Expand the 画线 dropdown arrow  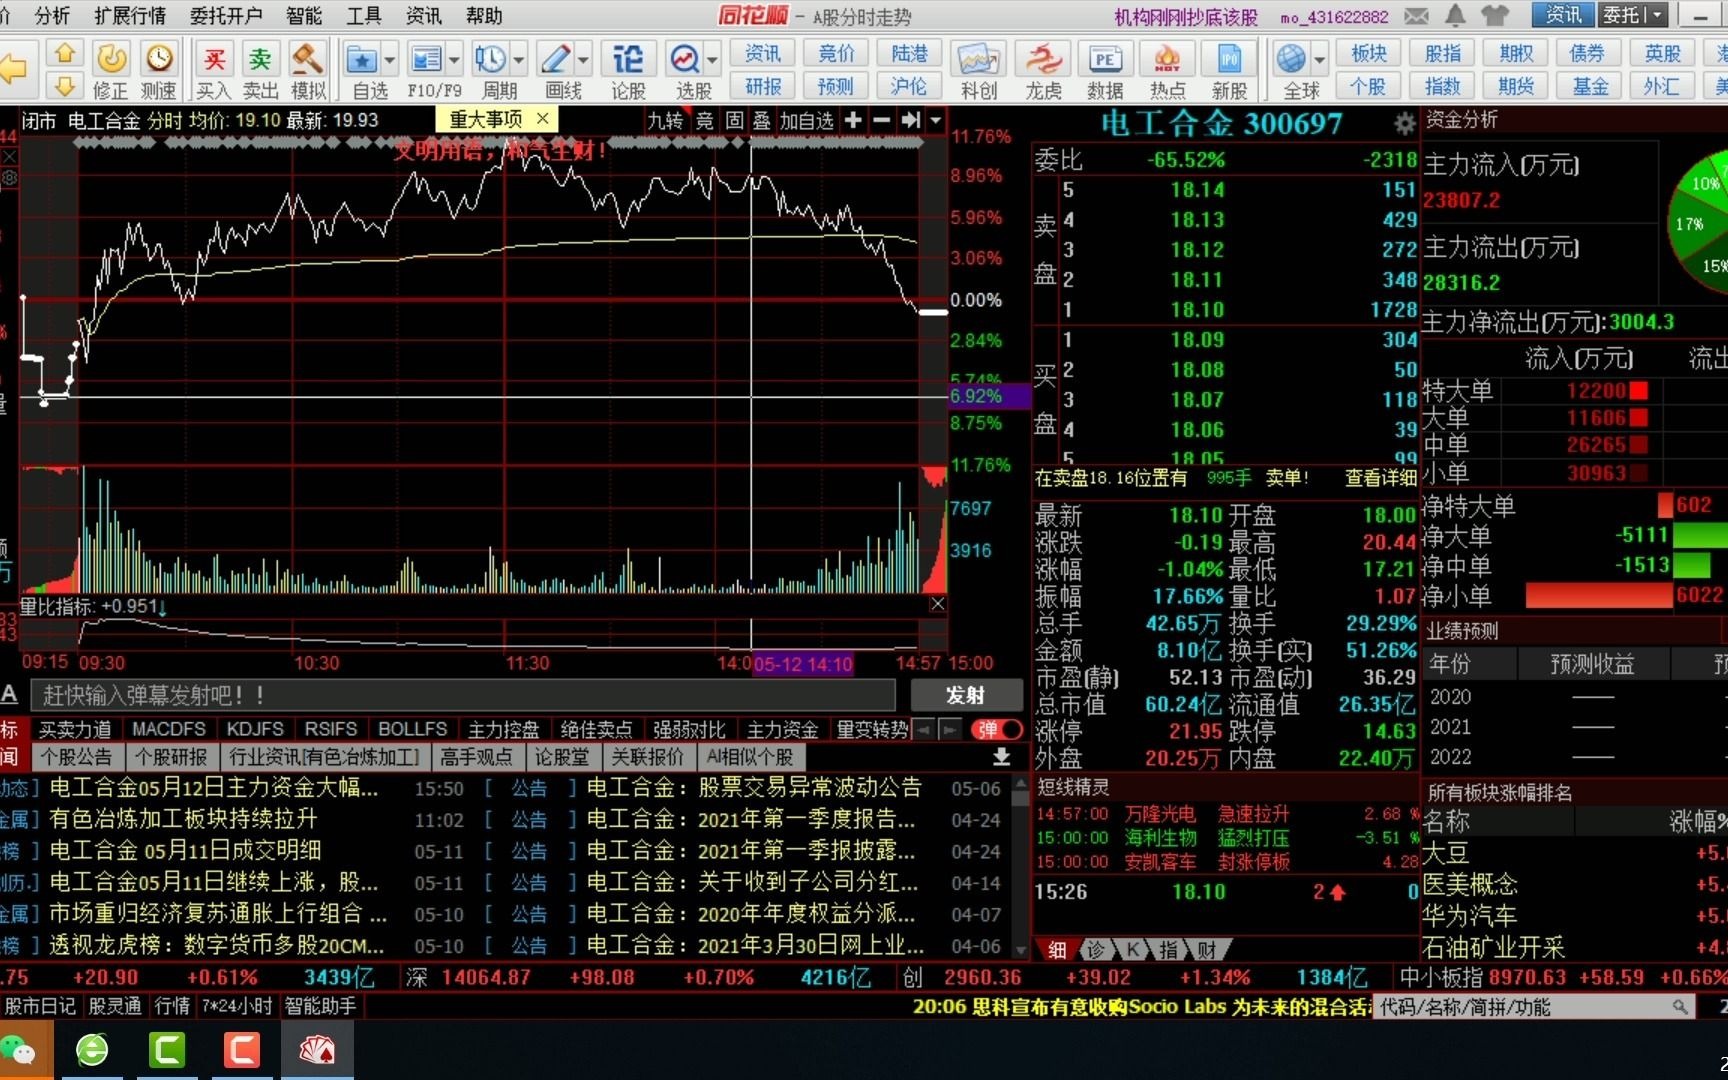(x=583, y=60)
